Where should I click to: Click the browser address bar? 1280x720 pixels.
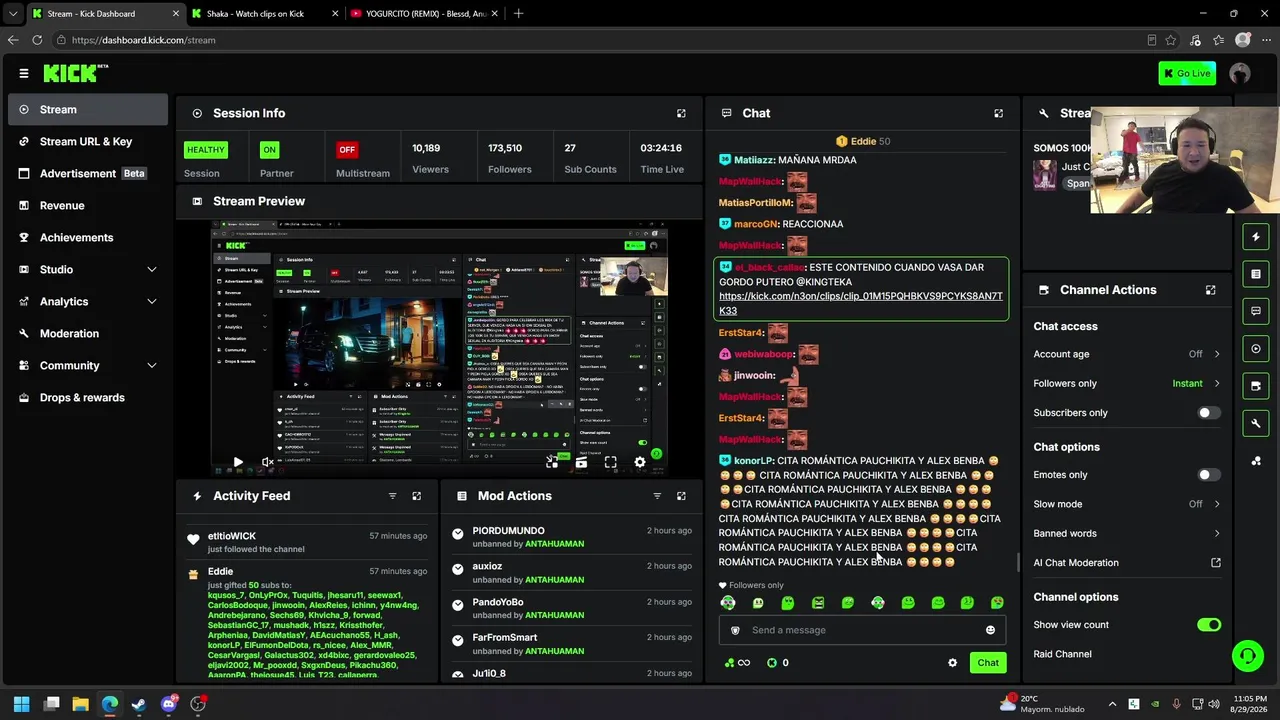click(x=600, y=40)
